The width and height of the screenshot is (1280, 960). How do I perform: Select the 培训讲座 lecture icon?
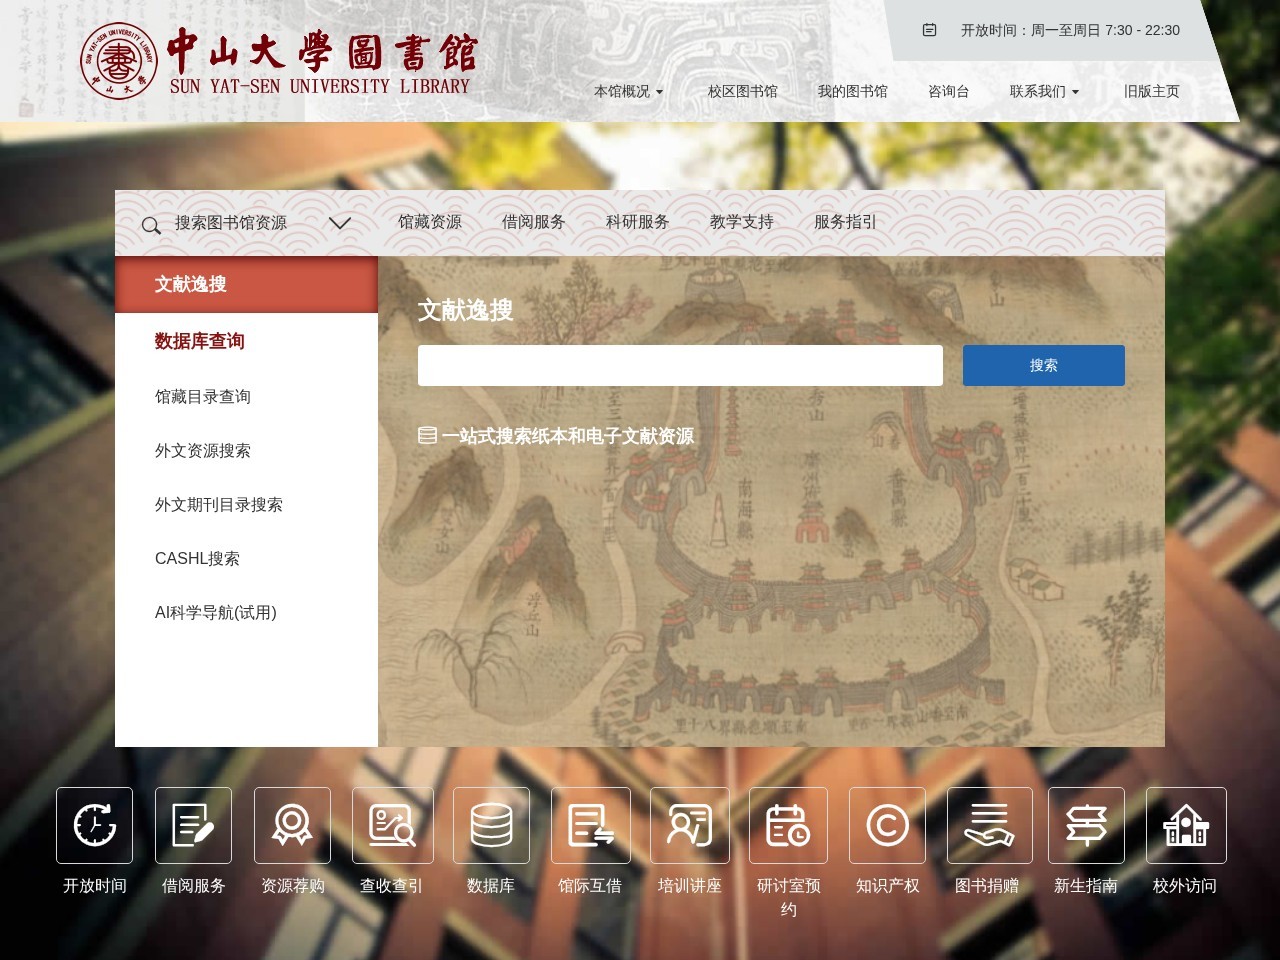coord(689,825)
